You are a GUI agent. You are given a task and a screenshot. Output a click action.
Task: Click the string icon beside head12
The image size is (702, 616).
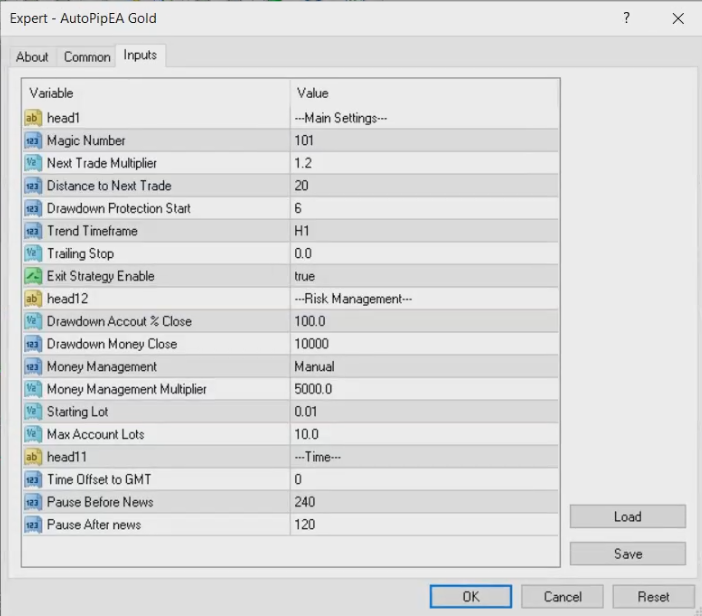[33, 299]
